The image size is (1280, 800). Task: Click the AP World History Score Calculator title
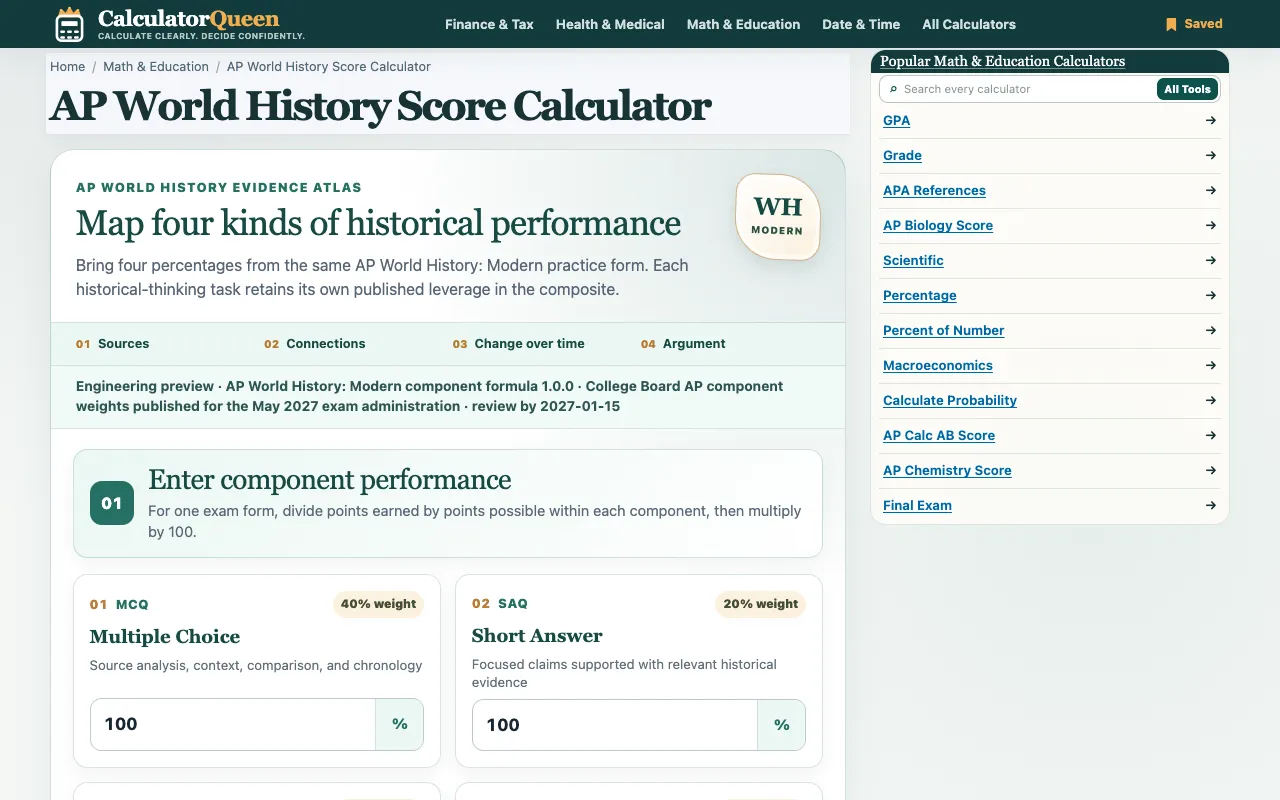click(x=380, y=106)
